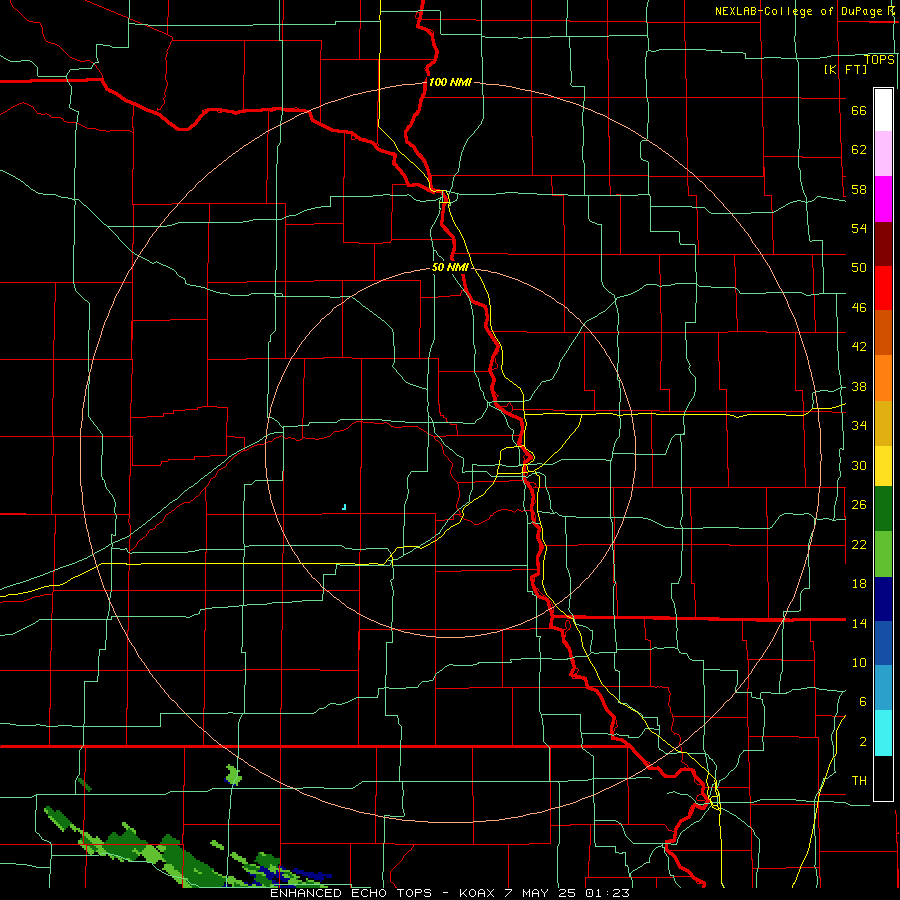Click the 'TH' threshold label

point(859,781)
